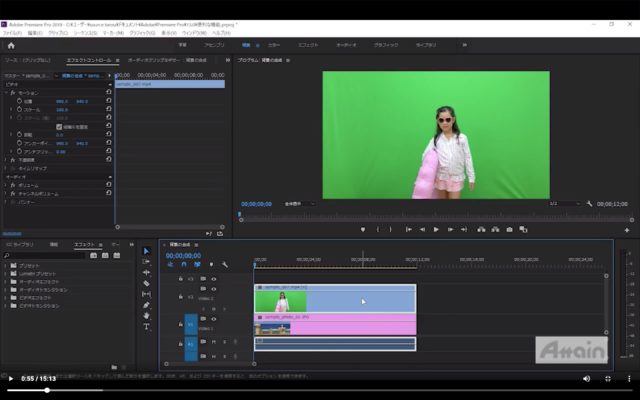Image resolution: width=640 pixels, height=400 pixels.
Task: Play the sequence in the program monitor
Action: 436,229
